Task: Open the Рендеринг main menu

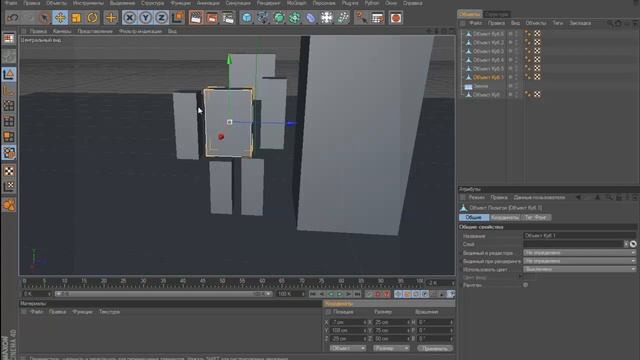Action: pos(268,3)
